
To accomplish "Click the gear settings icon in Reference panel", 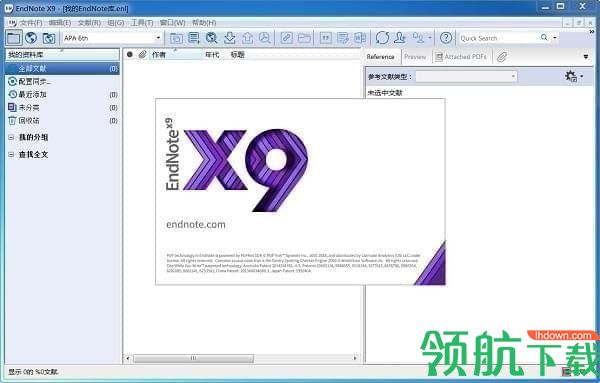I will (x=571, y=76).
